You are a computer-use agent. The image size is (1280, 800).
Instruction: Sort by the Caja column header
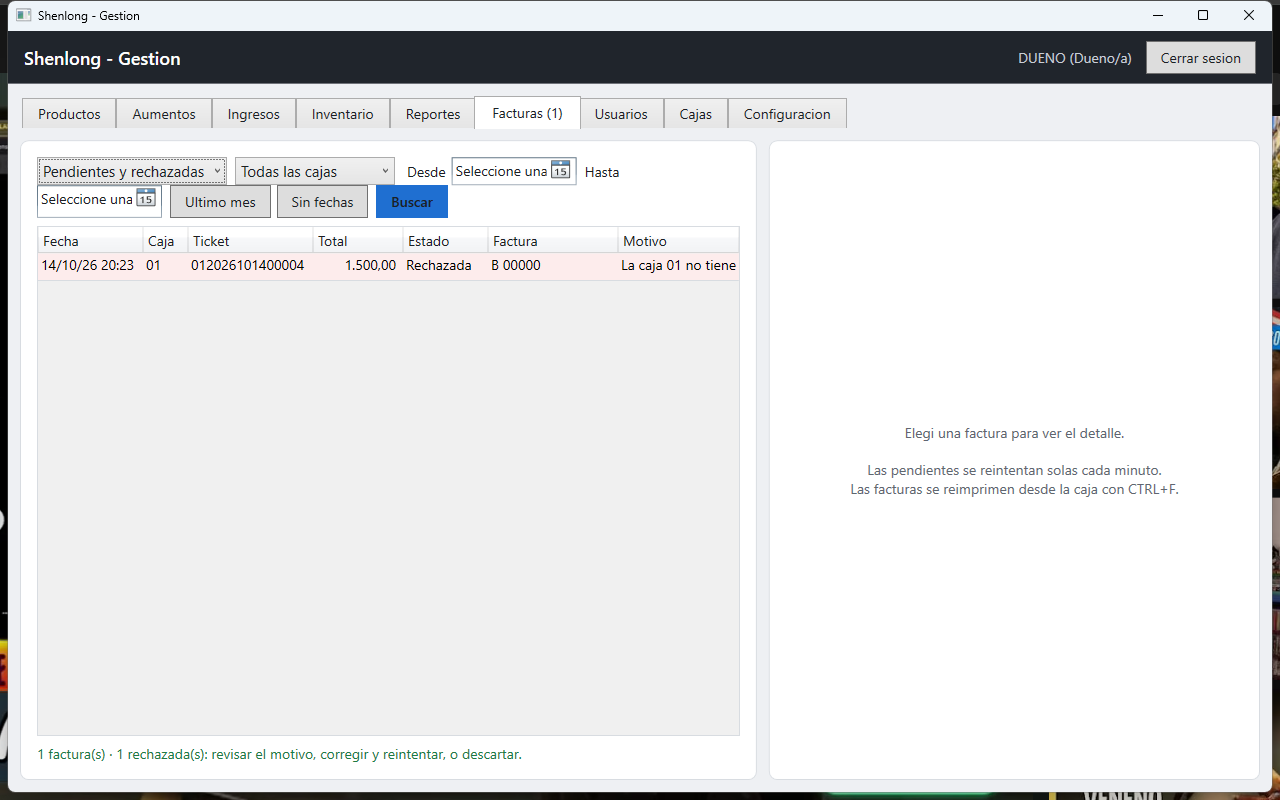(x=165, y=241)
